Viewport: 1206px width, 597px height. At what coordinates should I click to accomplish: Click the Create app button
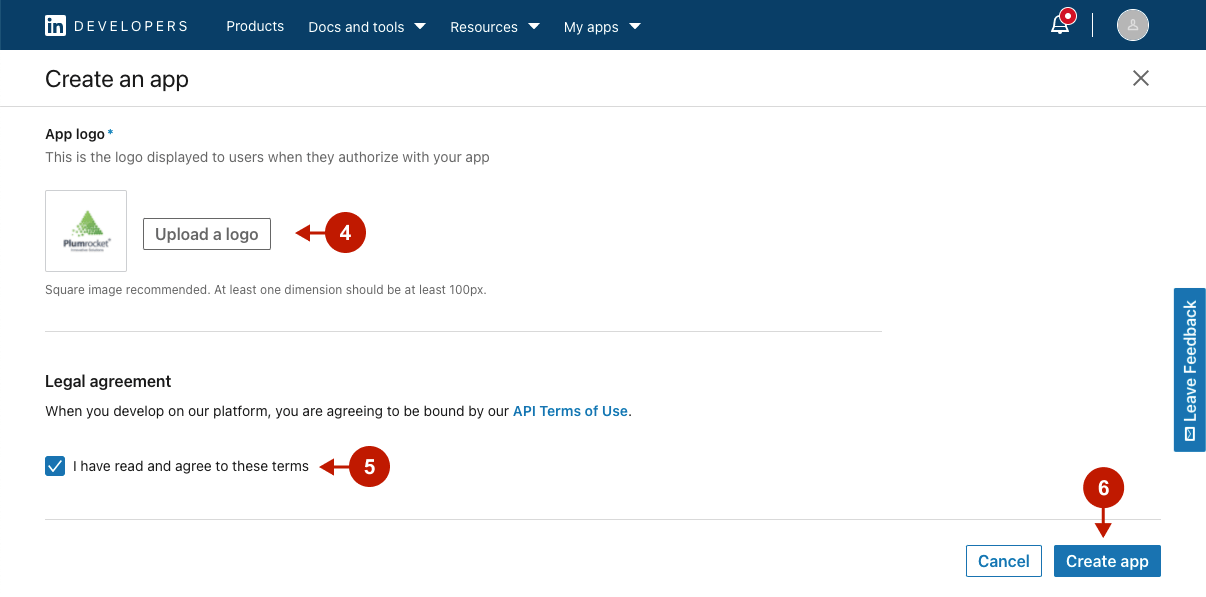[1107, 561]
